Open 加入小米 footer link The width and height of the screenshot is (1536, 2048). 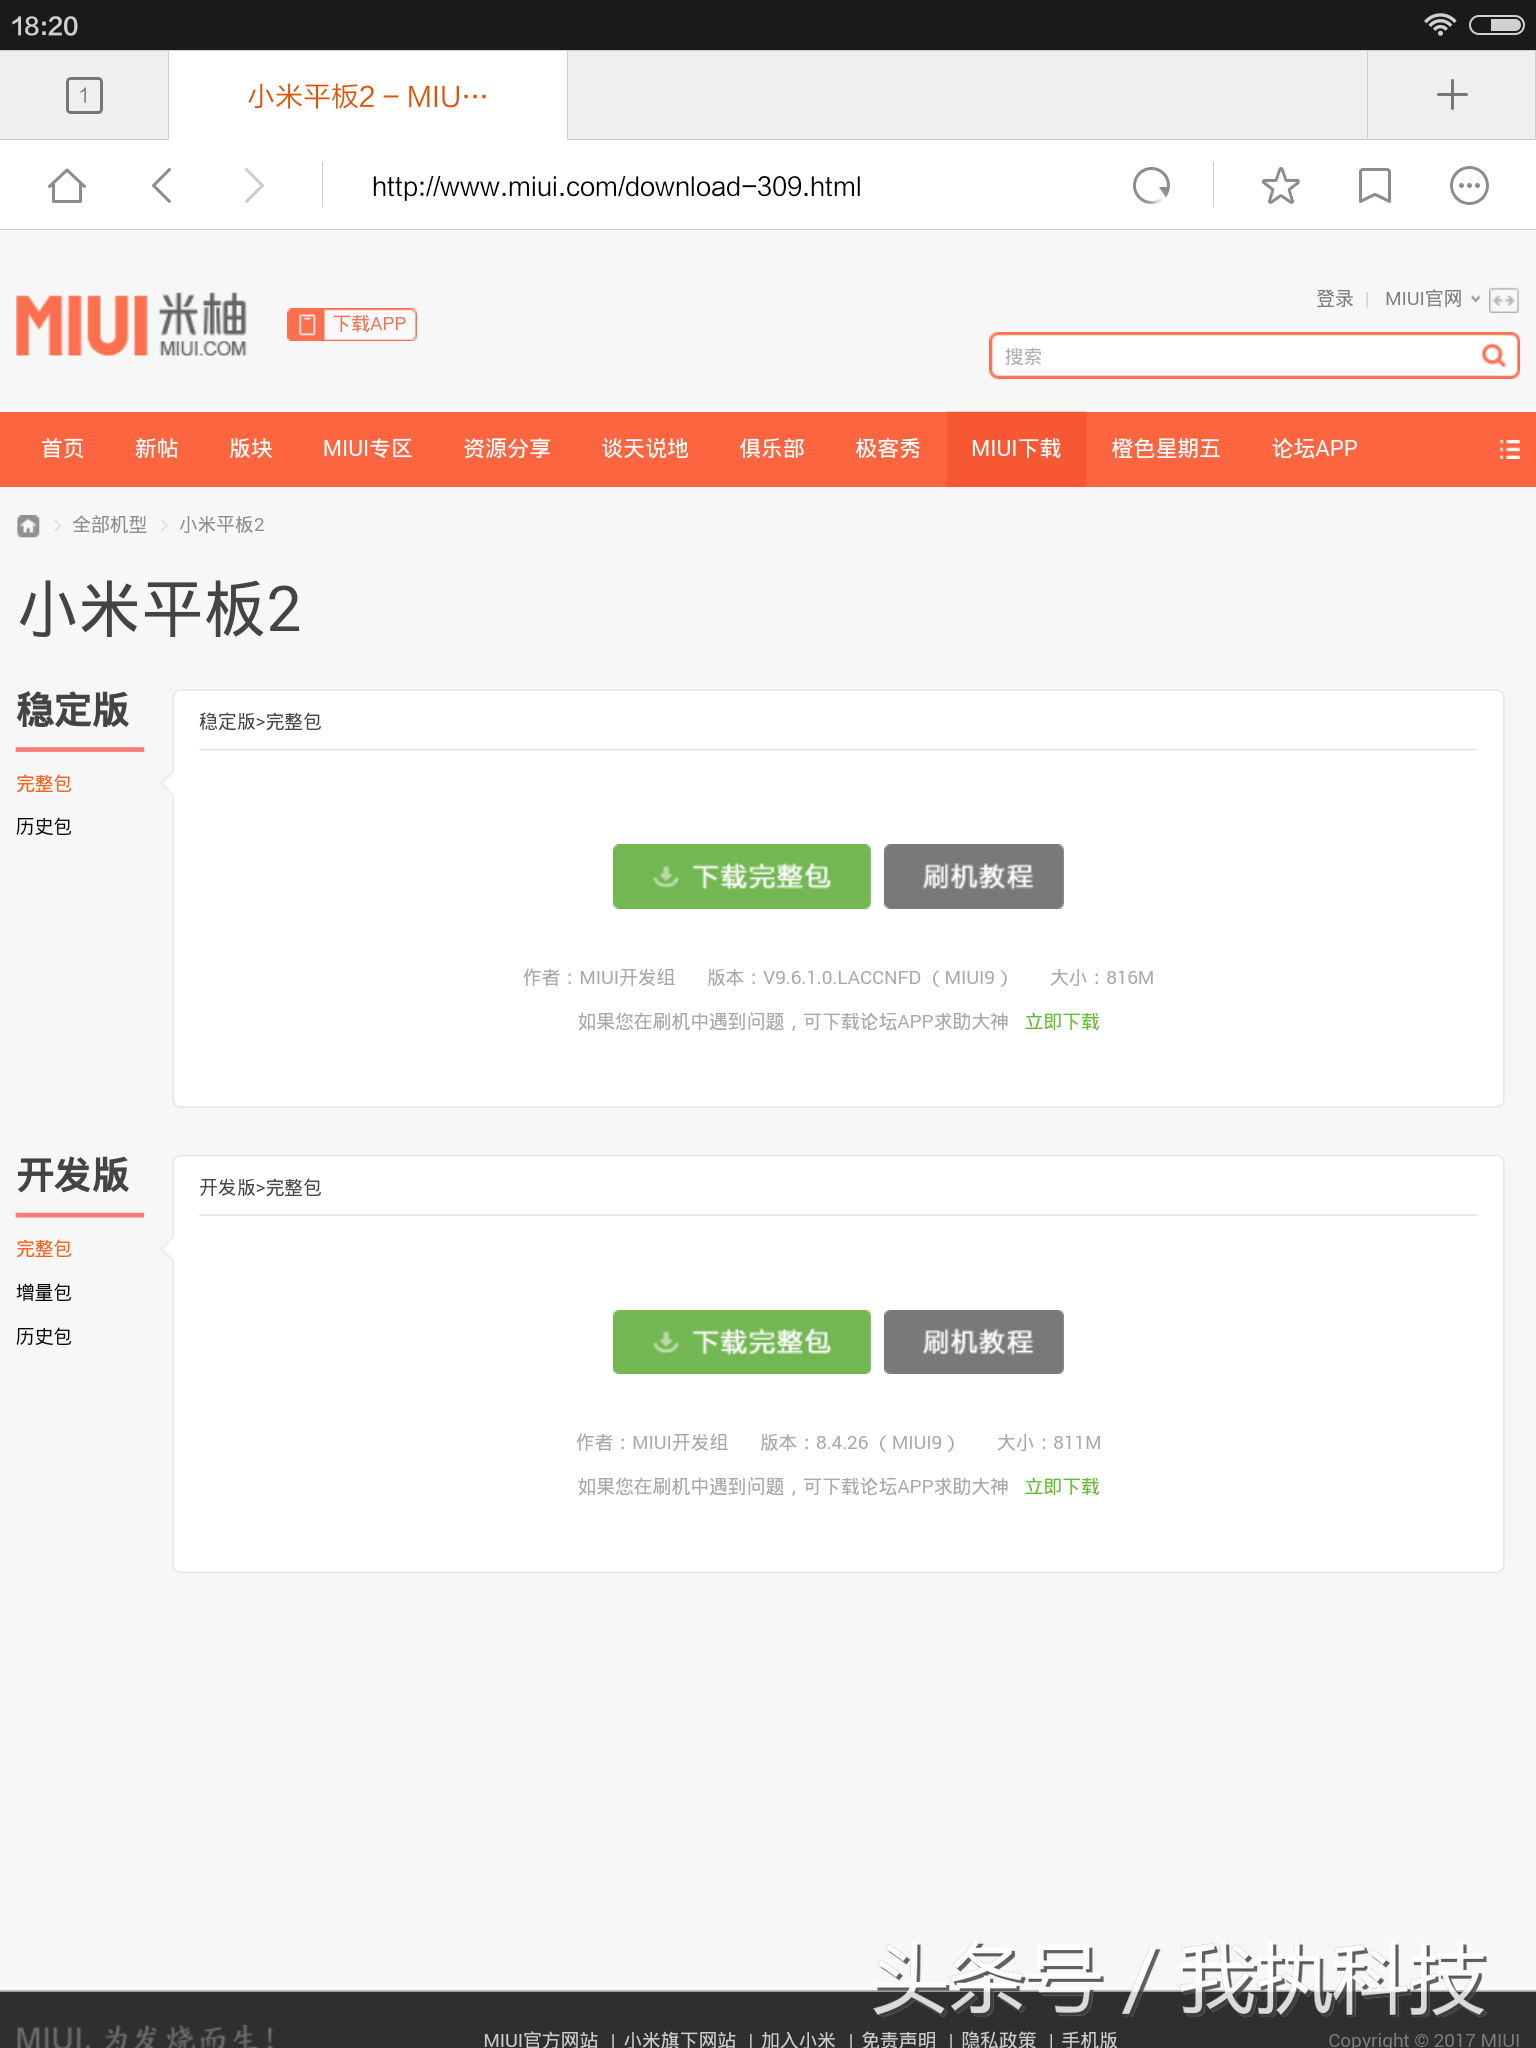[798, 2038]
